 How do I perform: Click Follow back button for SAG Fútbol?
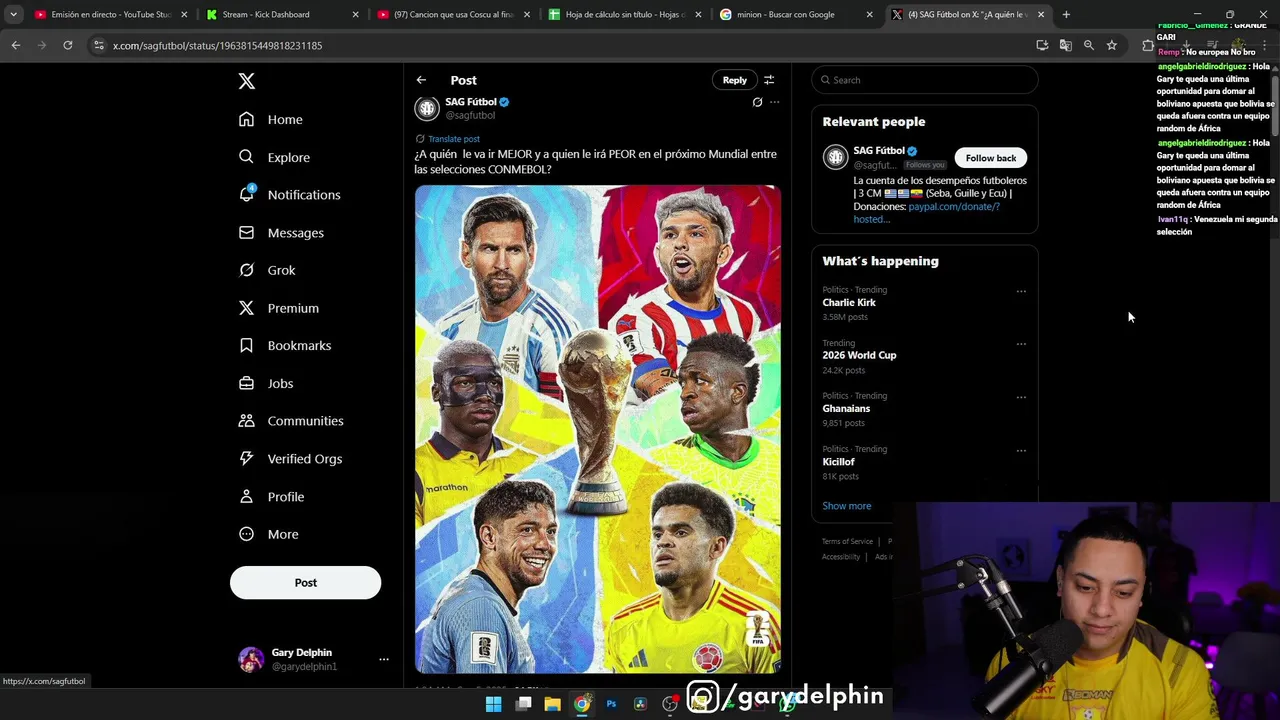click(991, 158)
